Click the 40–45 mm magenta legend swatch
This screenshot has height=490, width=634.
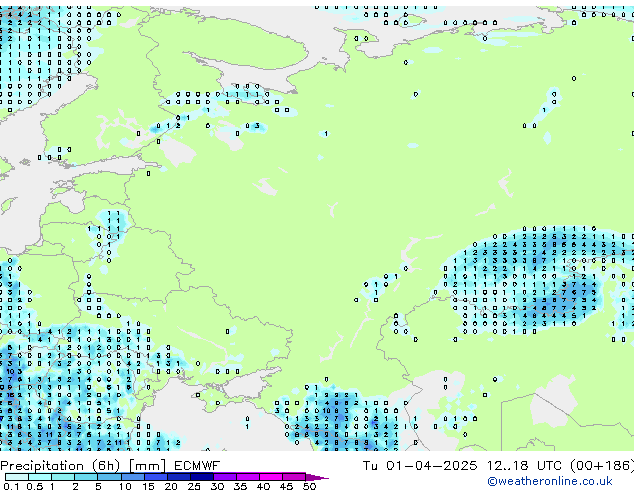(x=271, y=477)
